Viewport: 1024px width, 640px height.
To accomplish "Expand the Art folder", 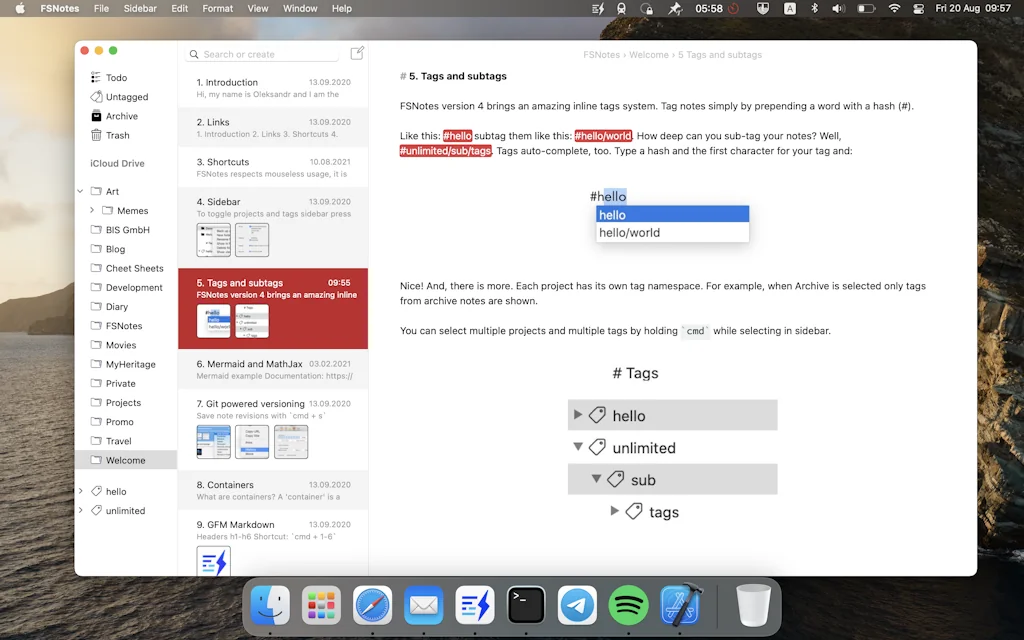I will pos(80,191).
